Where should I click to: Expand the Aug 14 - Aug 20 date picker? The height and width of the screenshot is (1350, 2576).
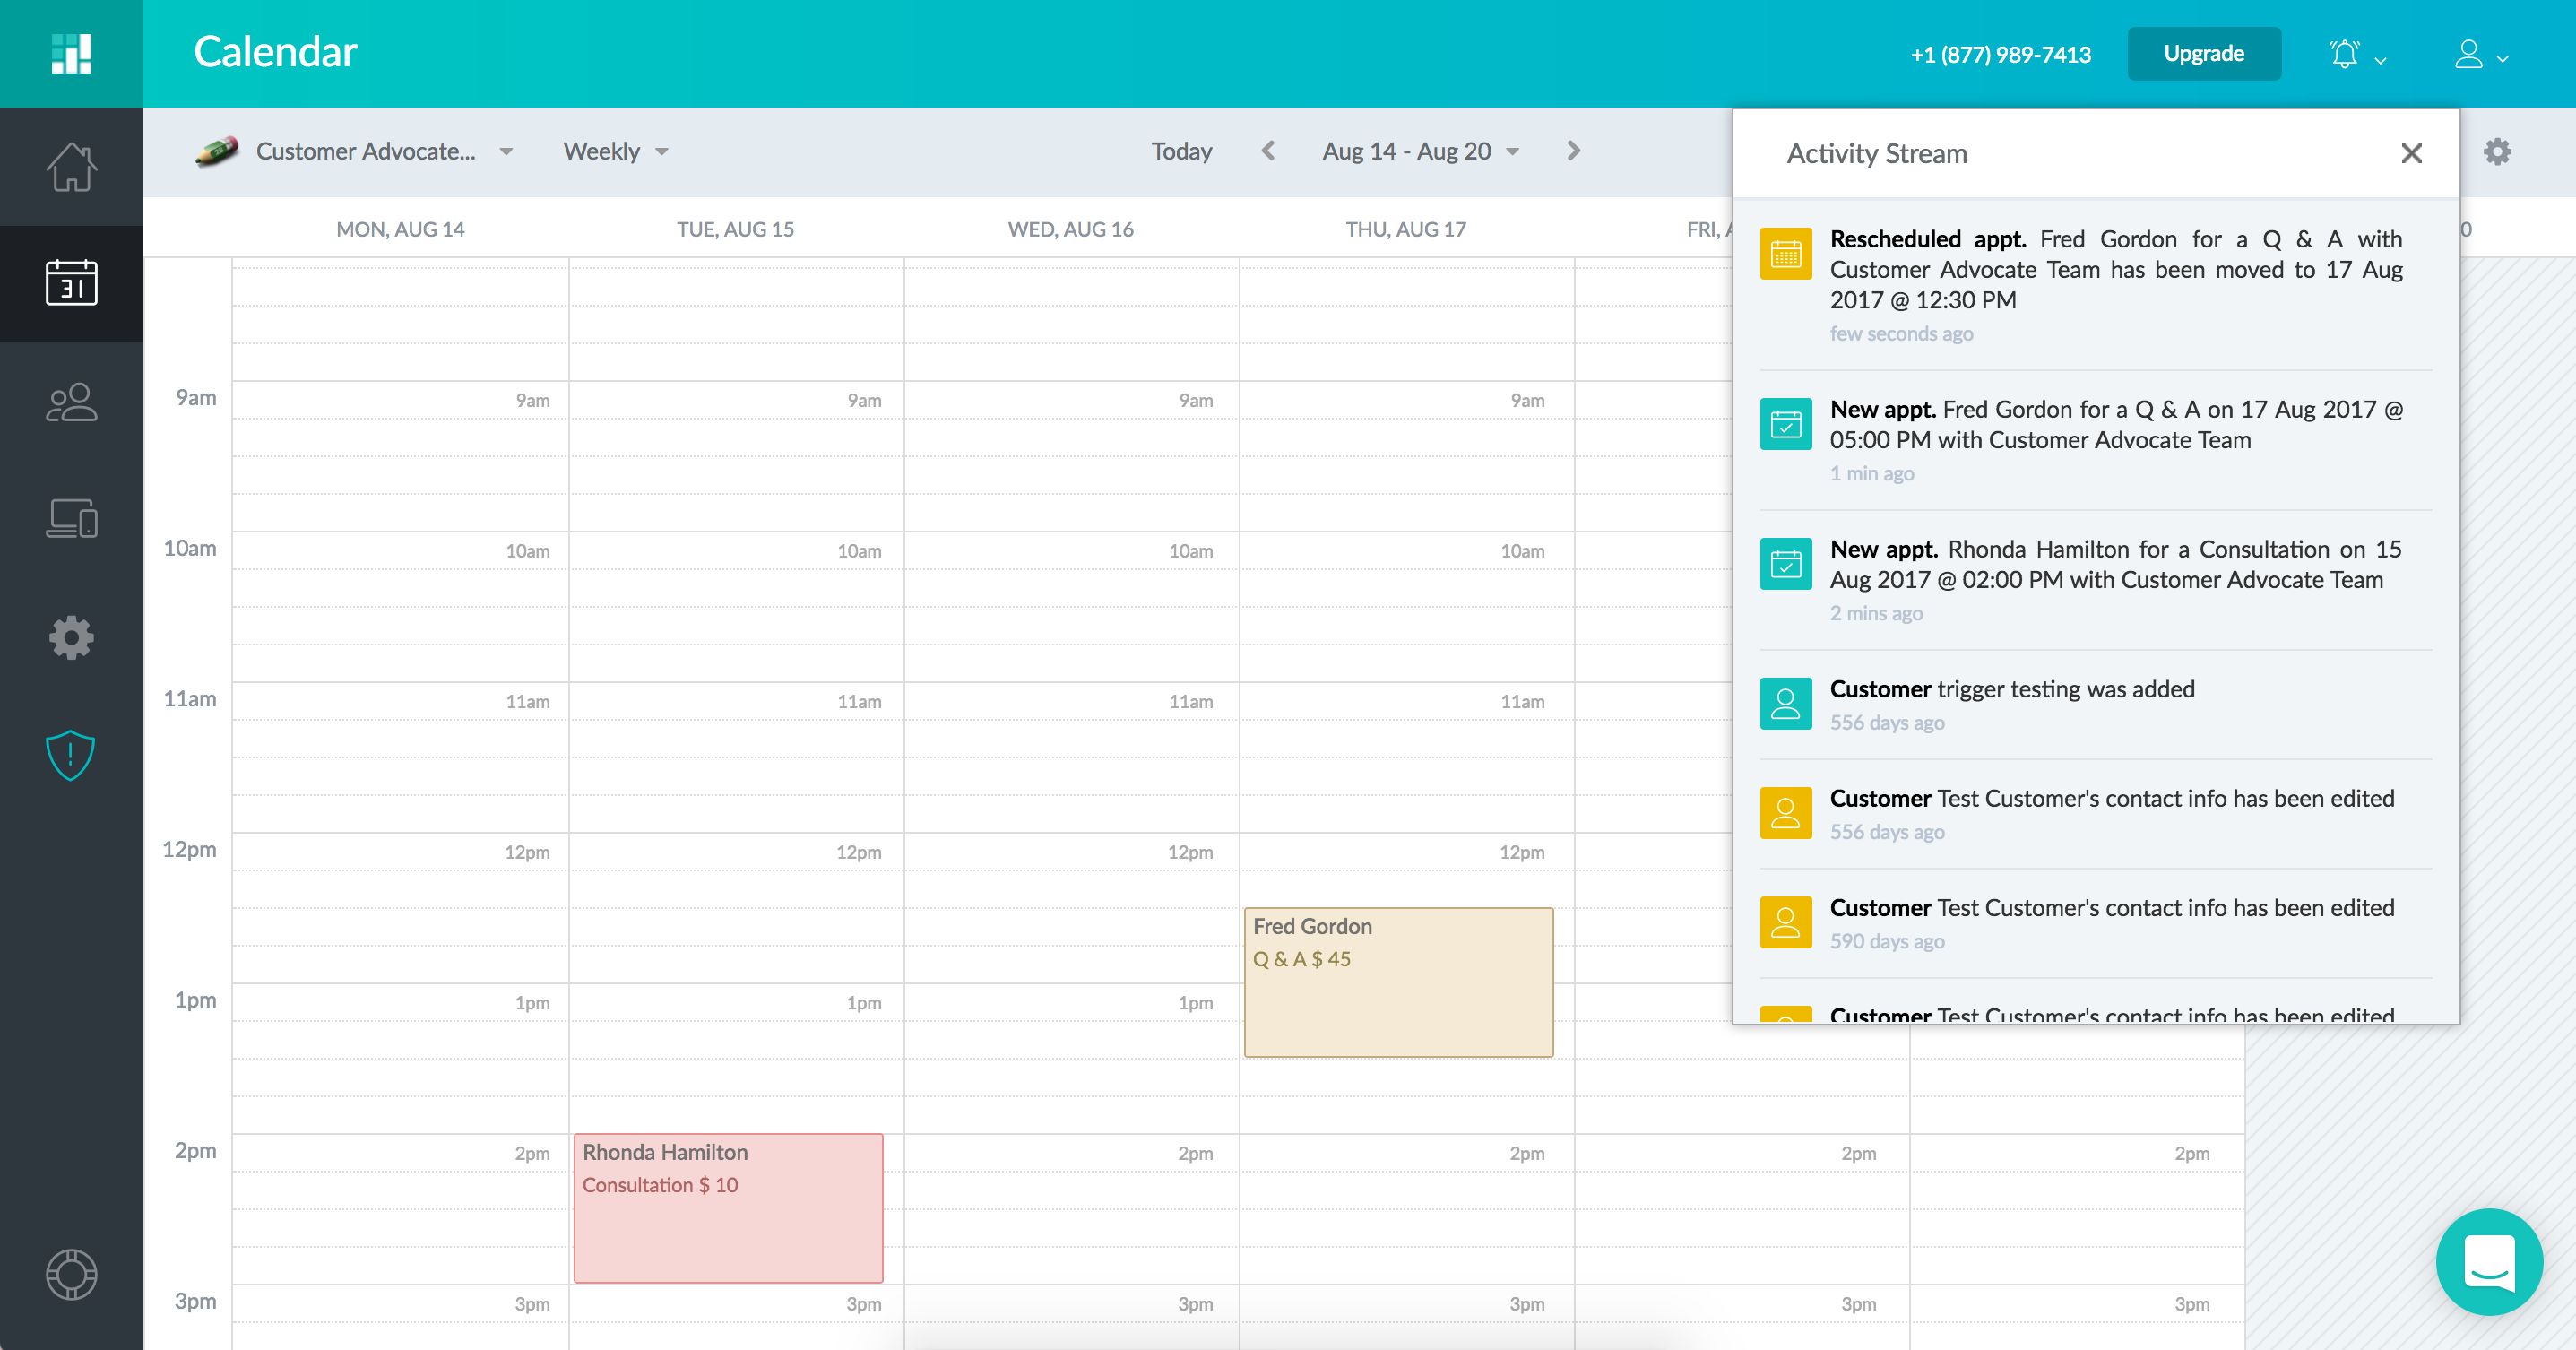(1420, 151)
